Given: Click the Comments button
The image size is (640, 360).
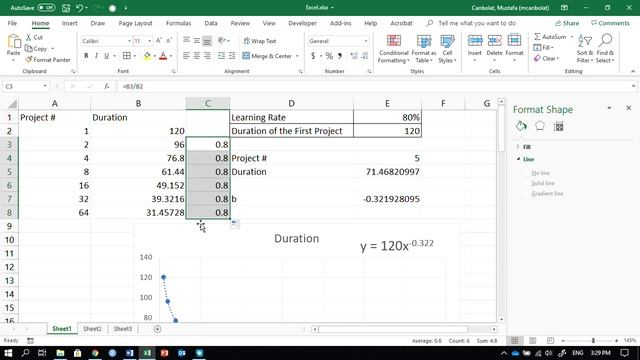Looking at the screenshot, I should pos(610,23).
